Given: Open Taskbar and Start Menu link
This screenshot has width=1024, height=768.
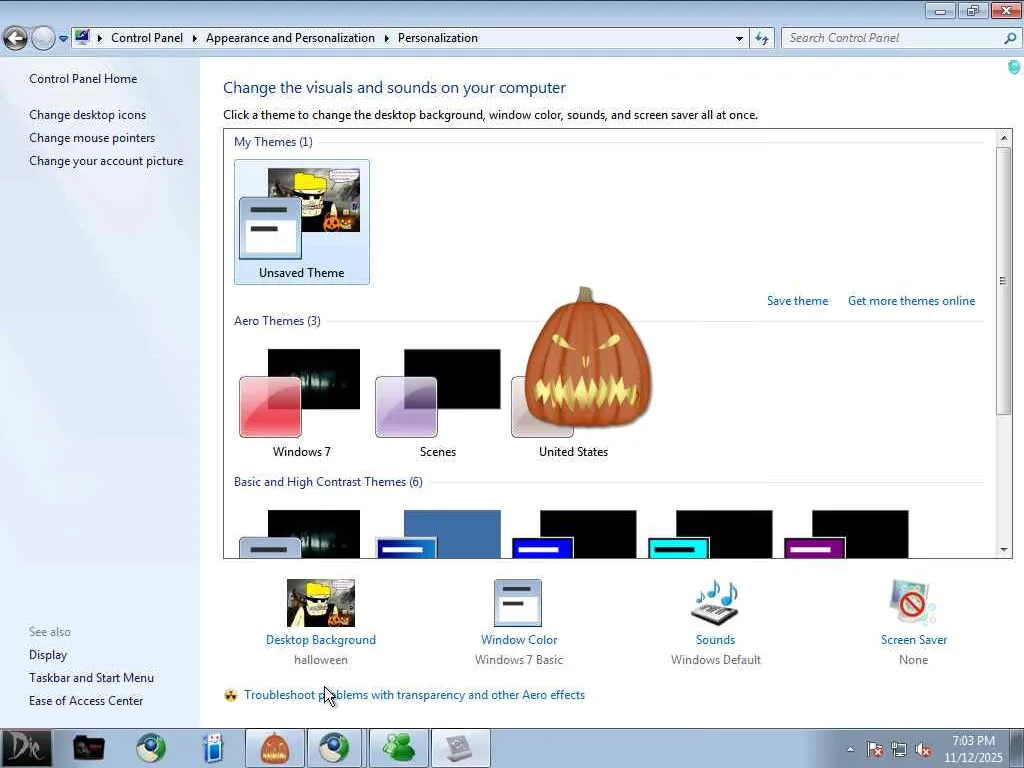Looking at the screenshot, I should tap(91, 678).
